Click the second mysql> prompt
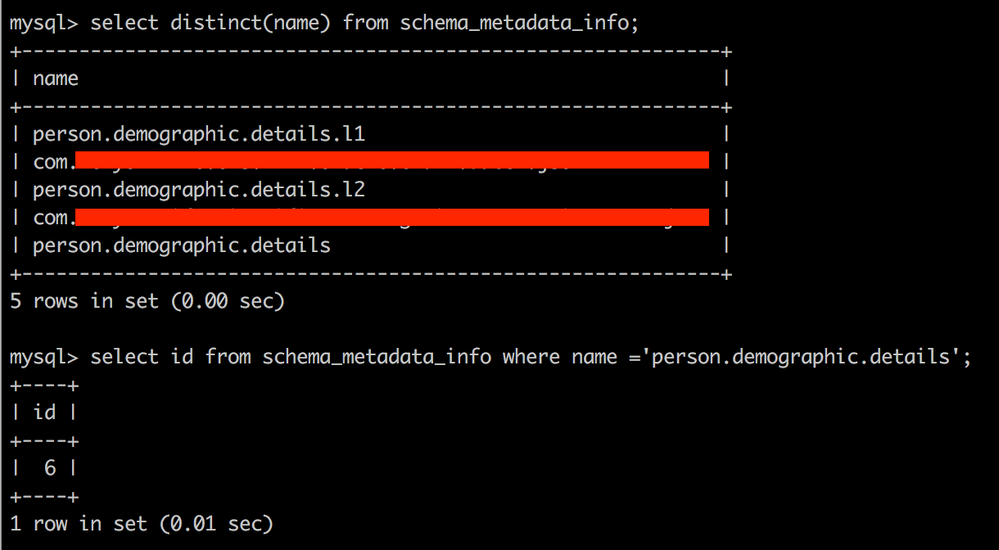 (44, 357)
